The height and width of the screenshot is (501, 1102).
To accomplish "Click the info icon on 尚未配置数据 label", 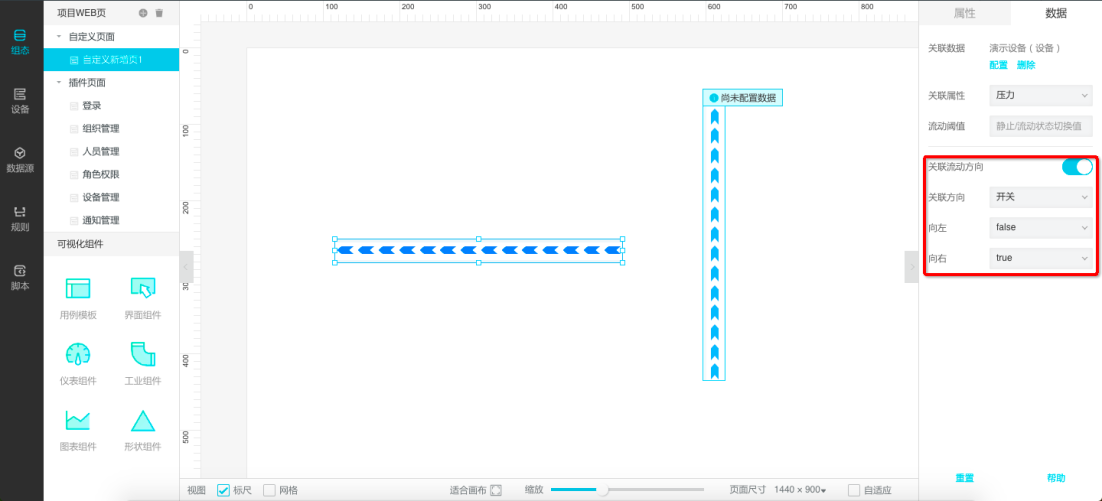I will coord(714,98).
